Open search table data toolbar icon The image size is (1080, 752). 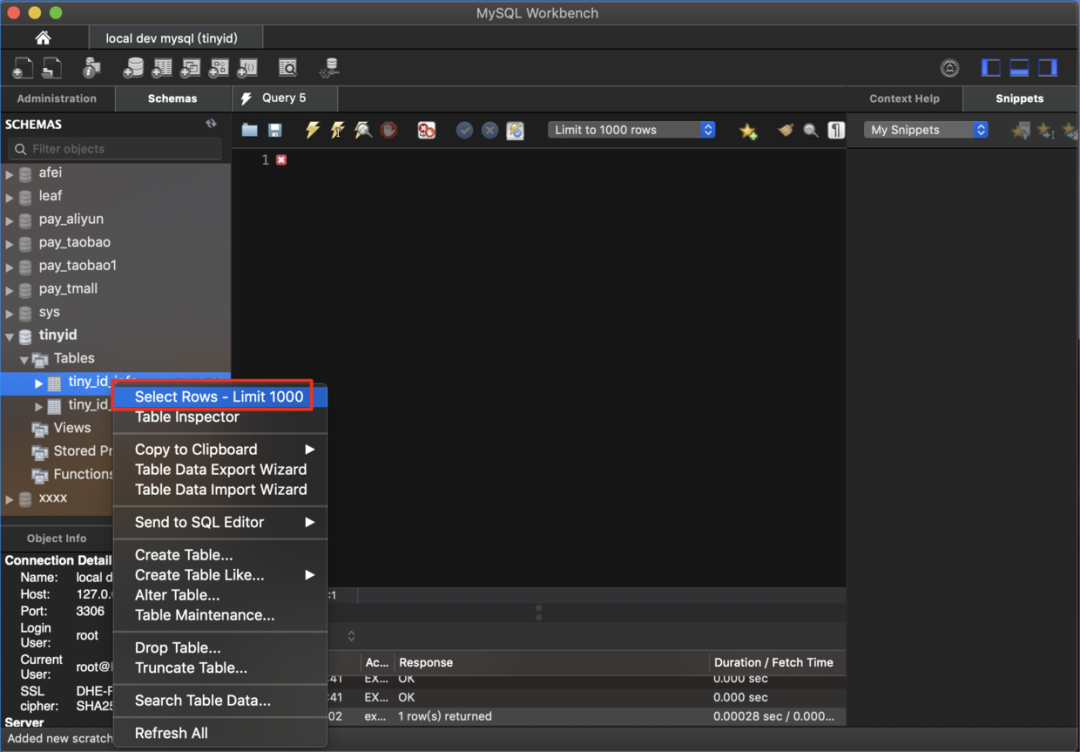point(288,67)
